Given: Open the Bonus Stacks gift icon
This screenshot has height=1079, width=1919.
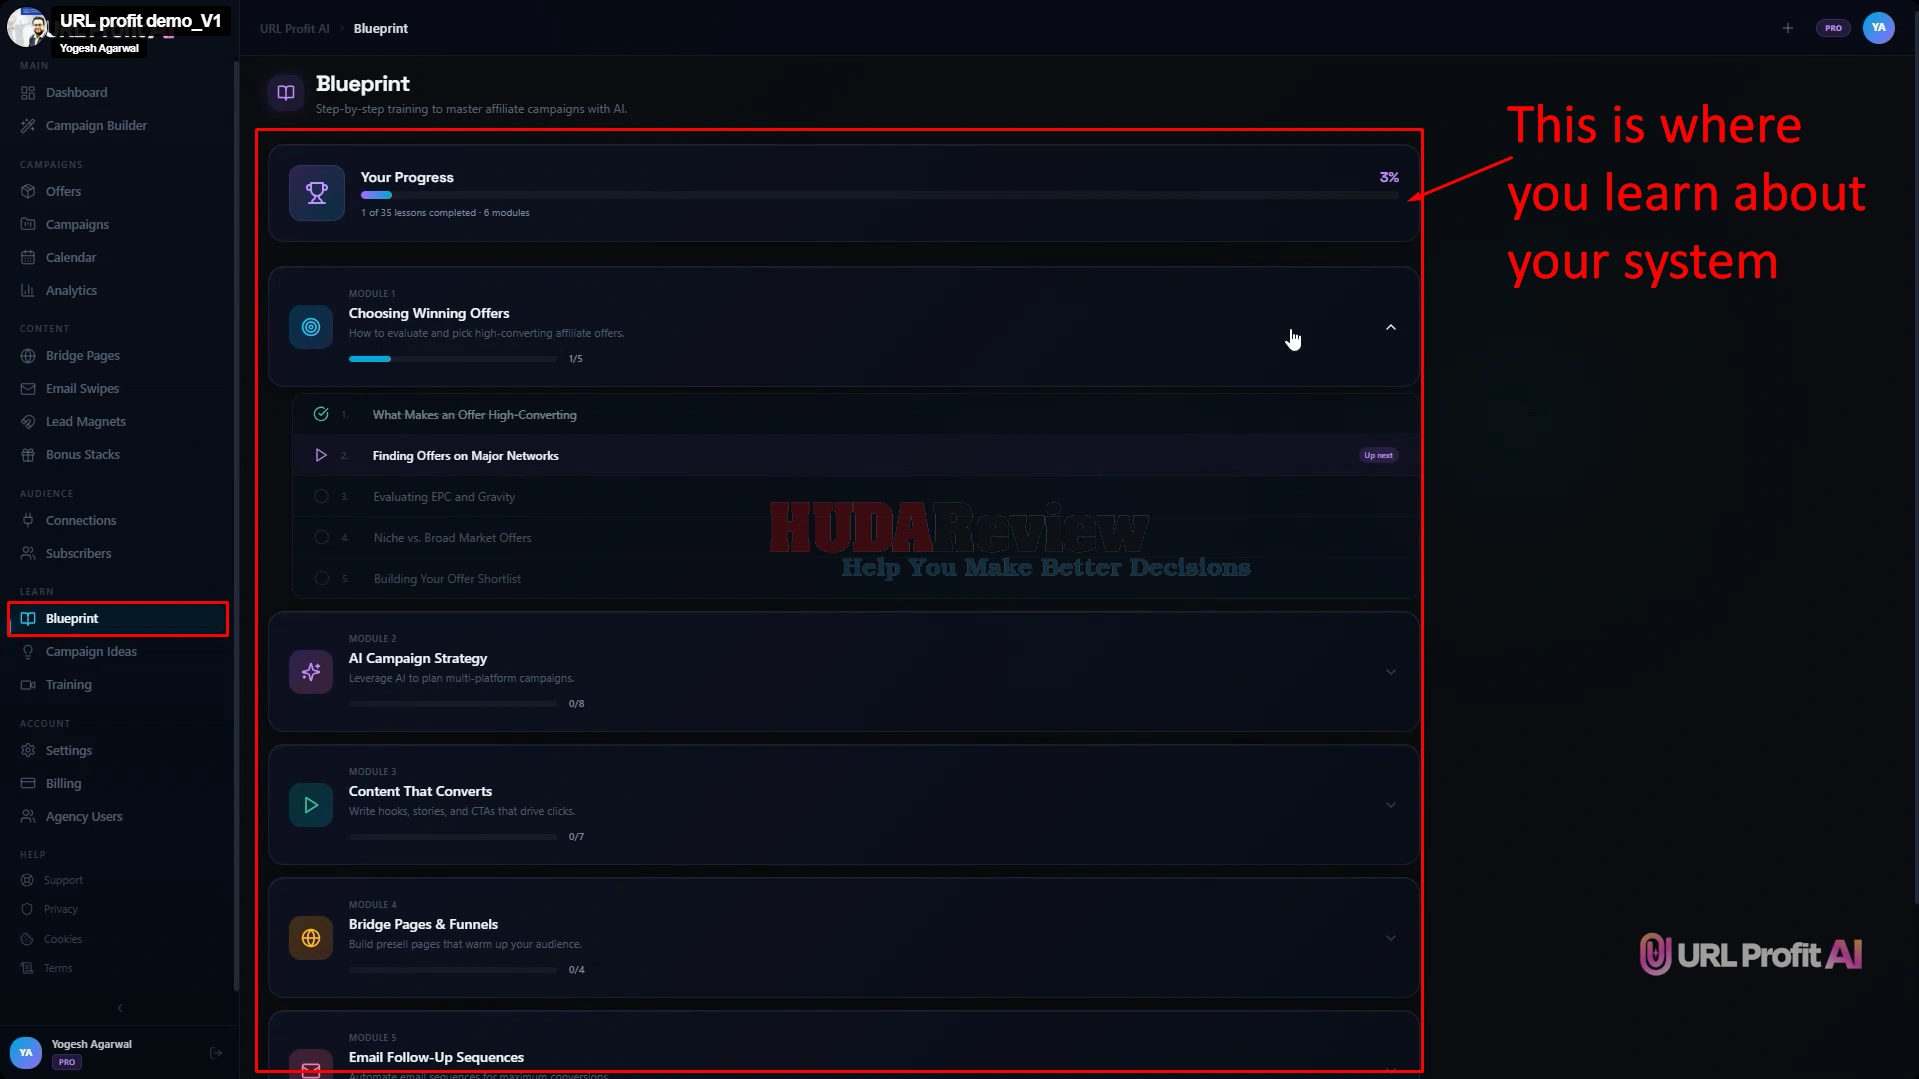Looking at the screenshot, I should 28,455.
